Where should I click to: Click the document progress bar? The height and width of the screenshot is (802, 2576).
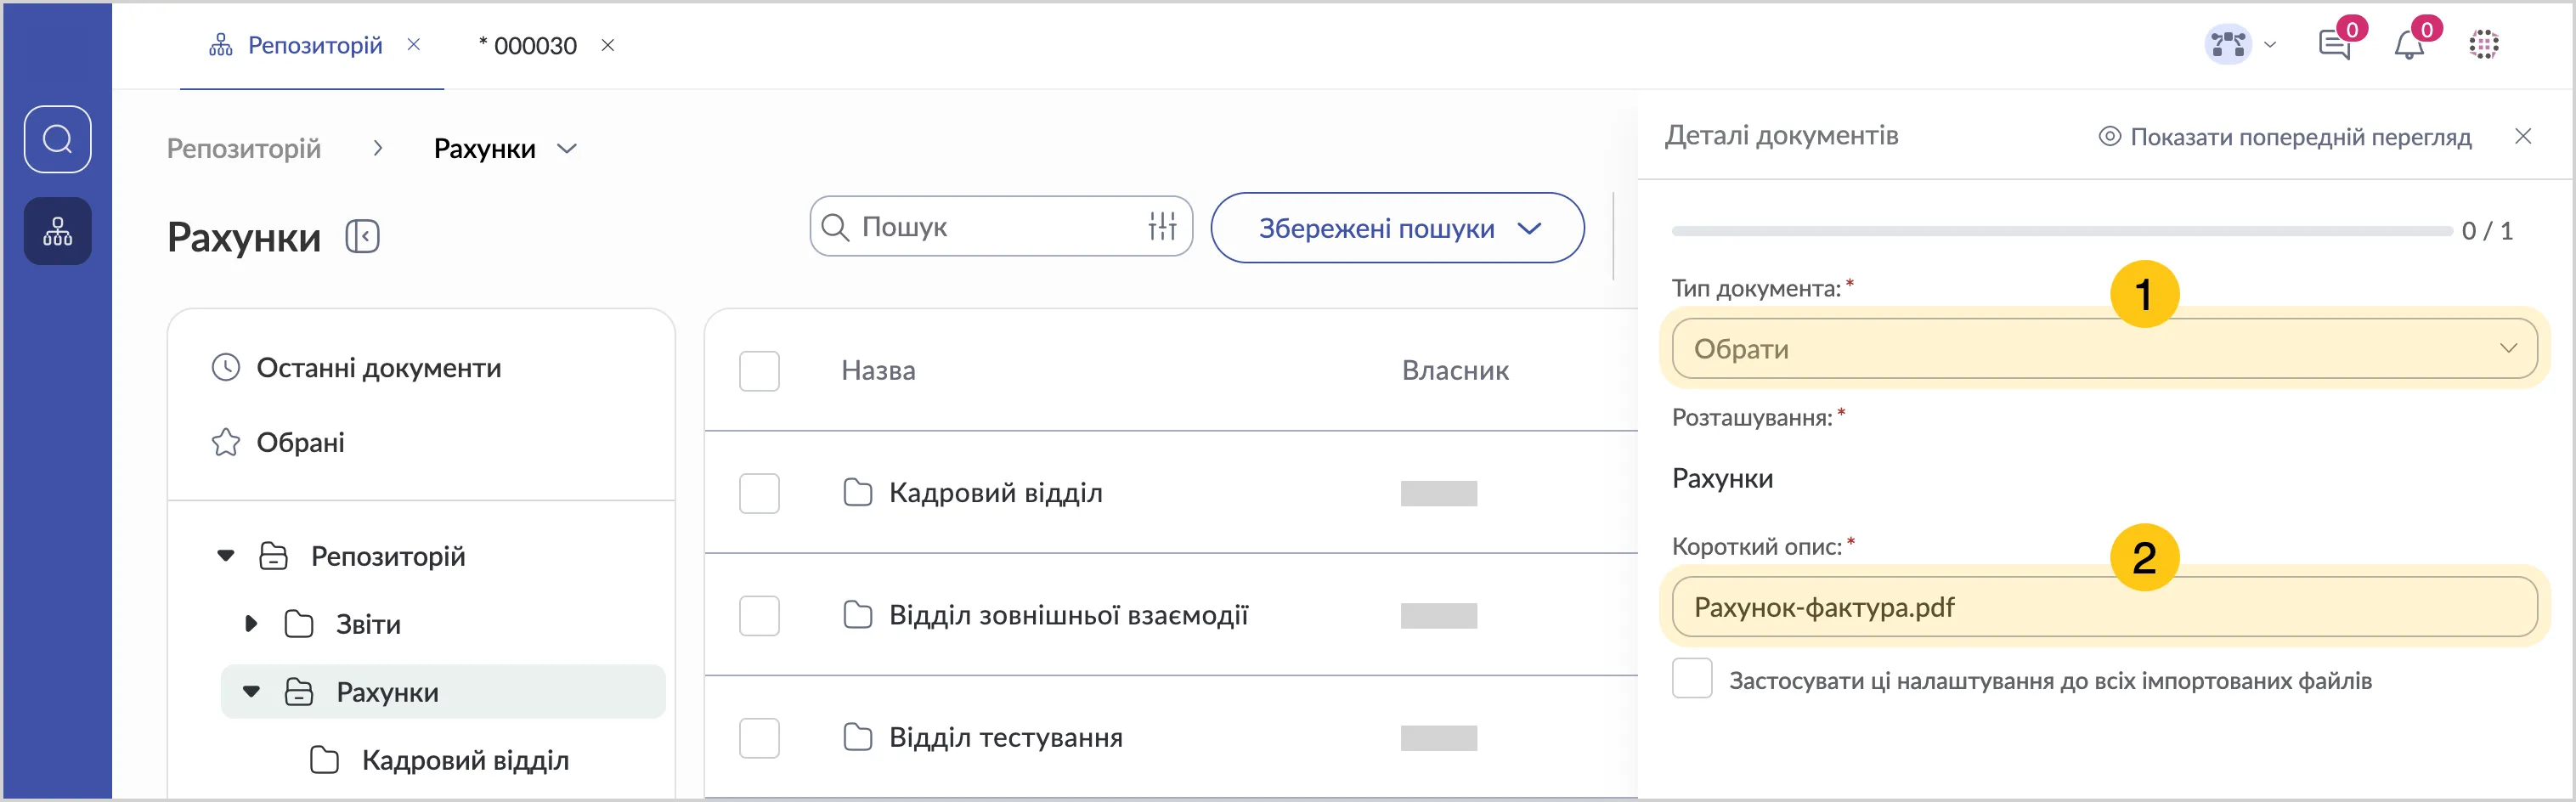pos(2060,231)
